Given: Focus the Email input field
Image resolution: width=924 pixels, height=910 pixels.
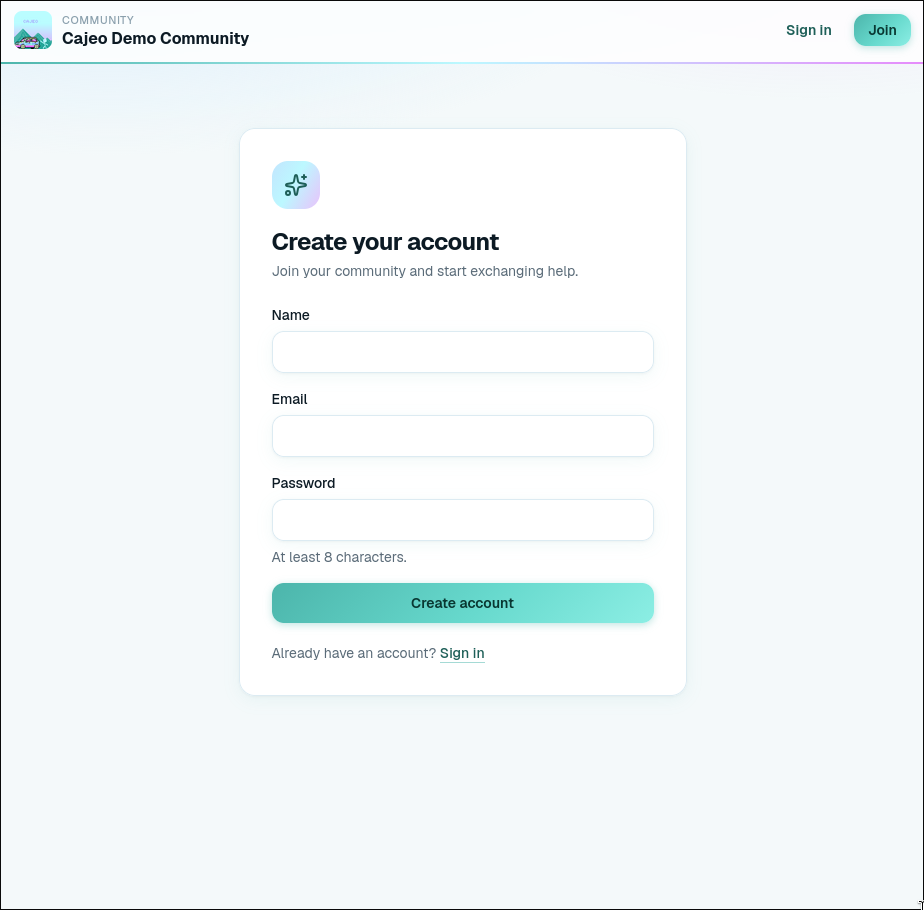Looking at the screenshot, I should click(463, 436).
